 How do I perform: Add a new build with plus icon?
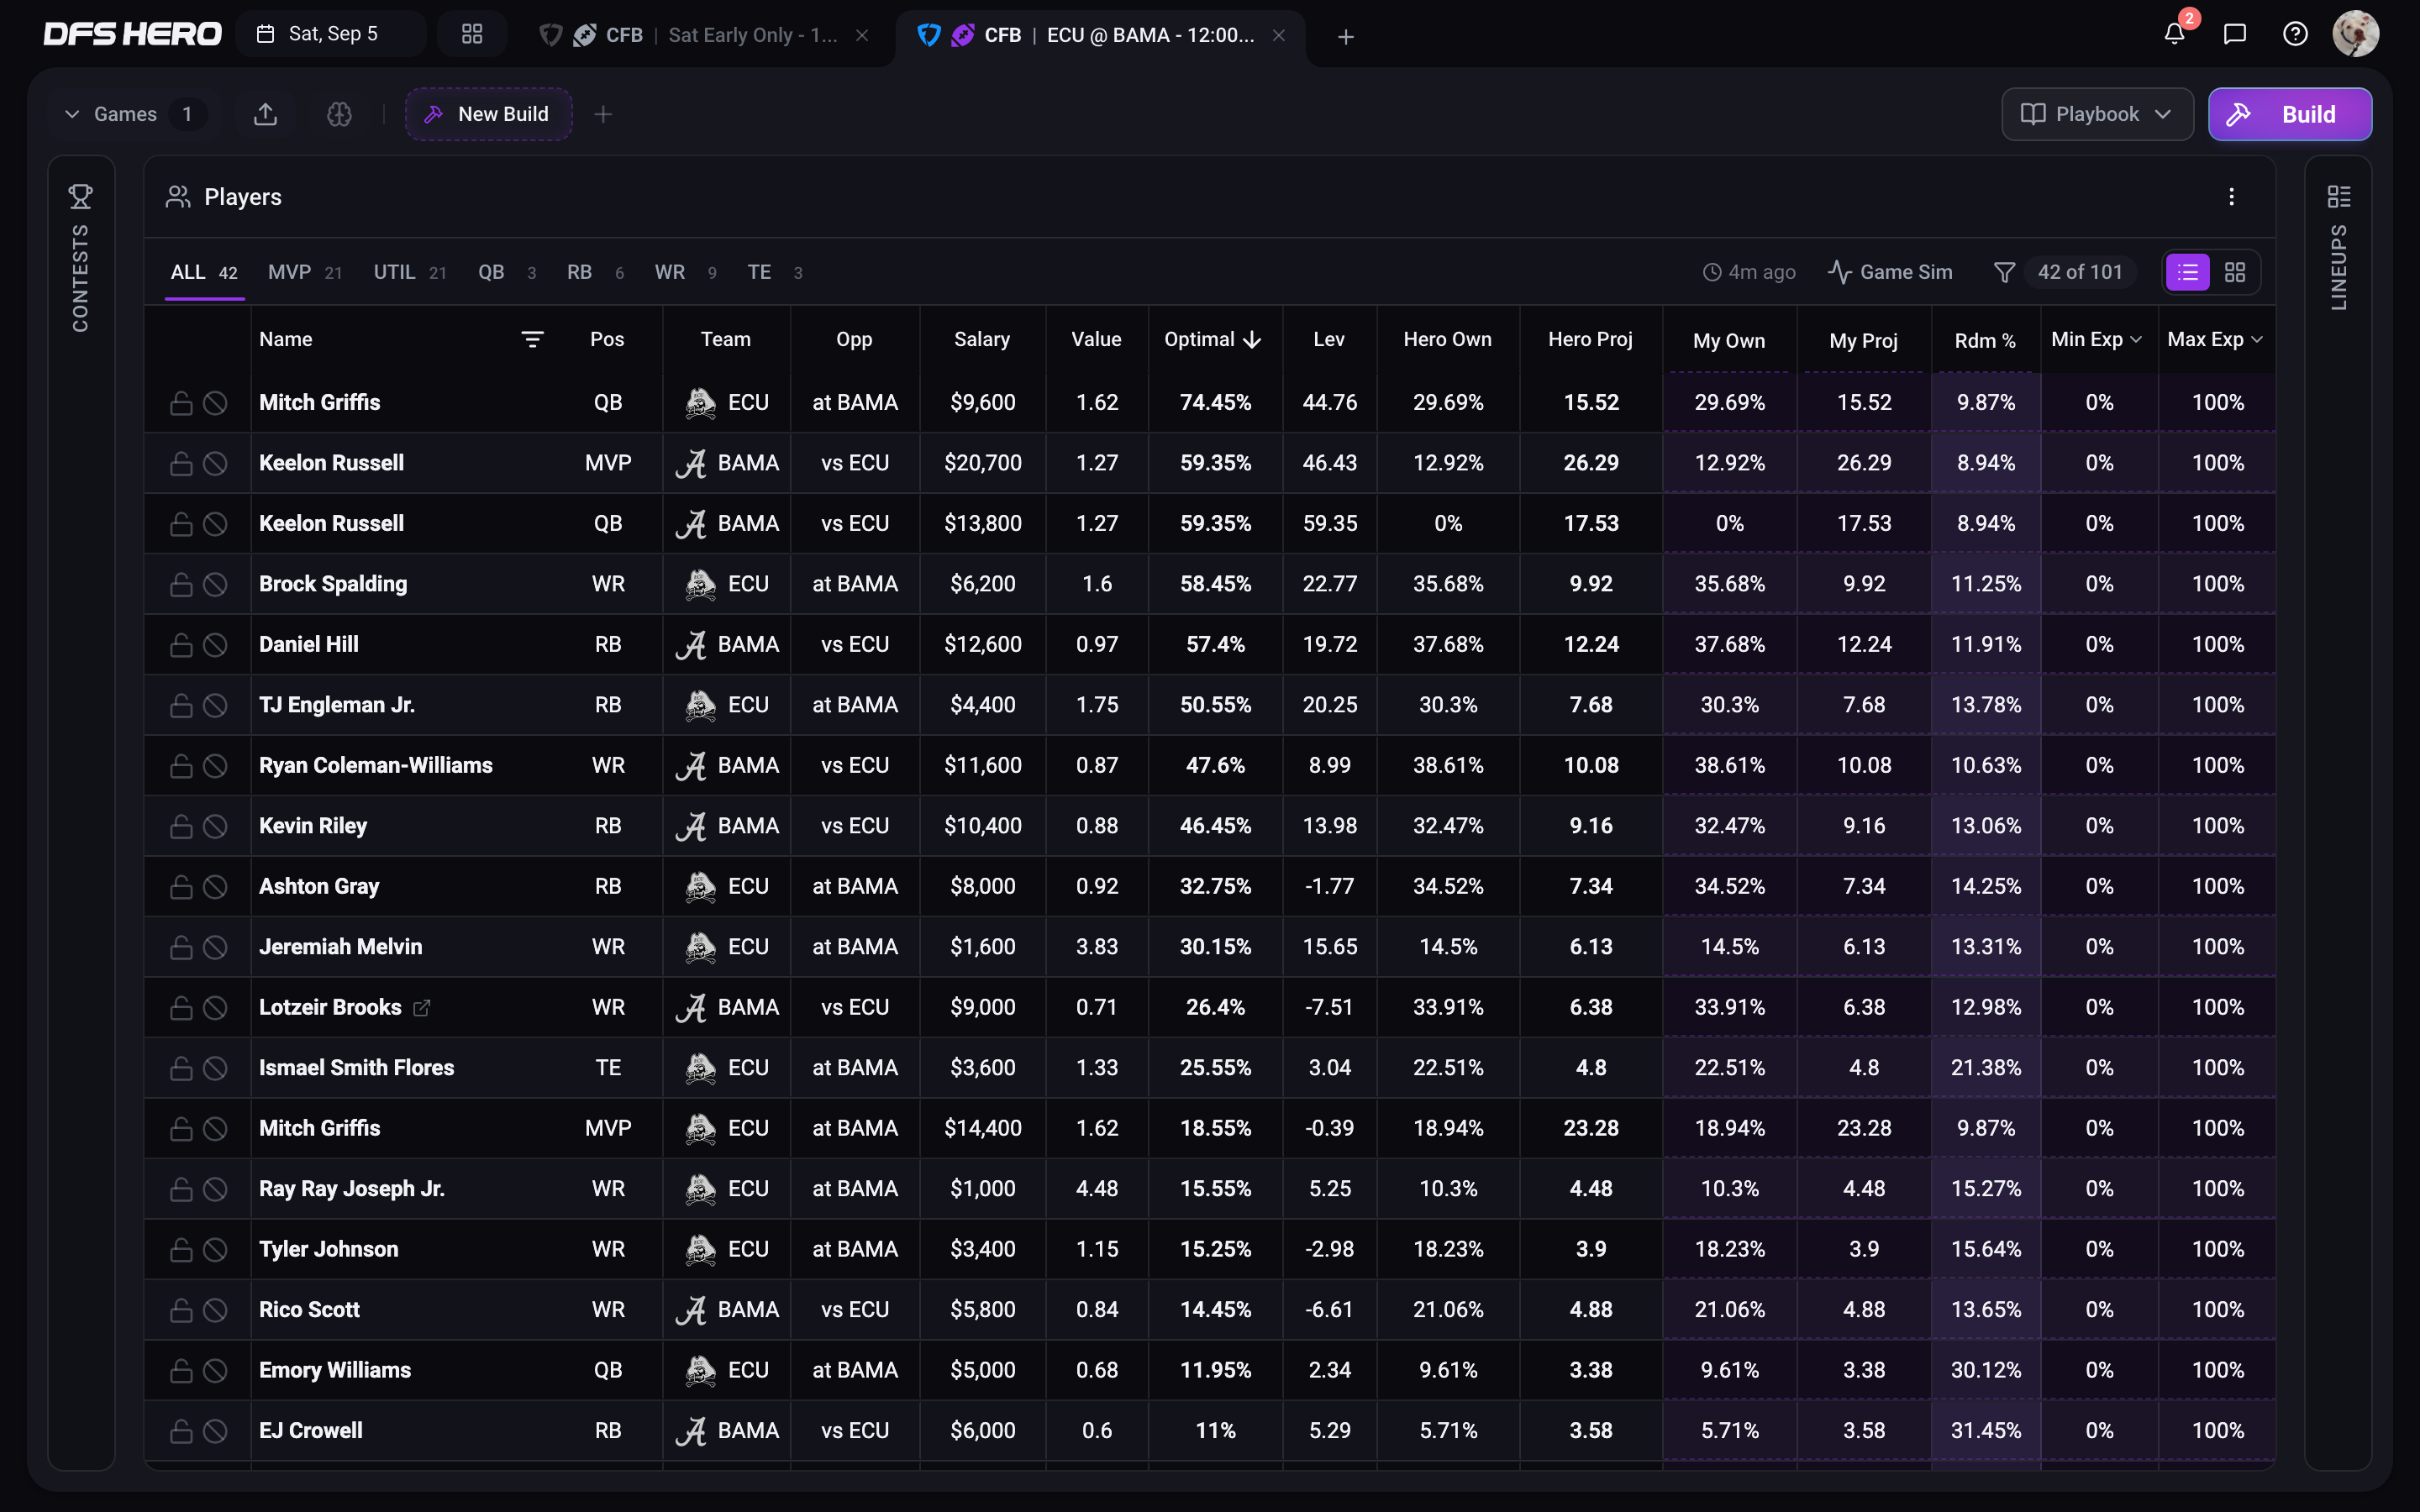pos(603,114)
